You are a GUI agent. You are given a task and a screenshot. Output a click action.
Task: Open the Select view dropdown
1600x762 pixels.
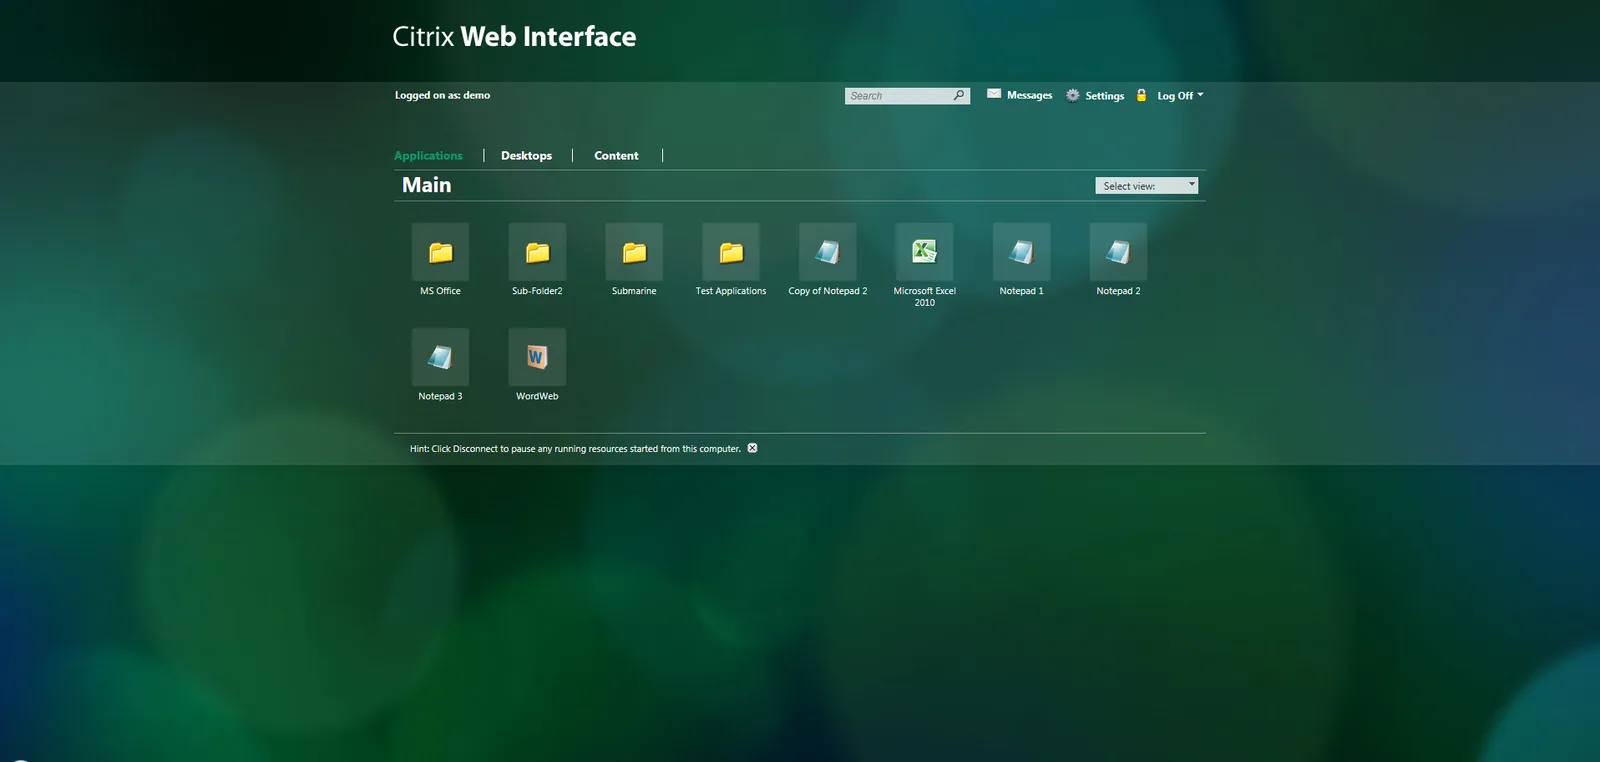pyautogui.click(x=1146, y=186)
